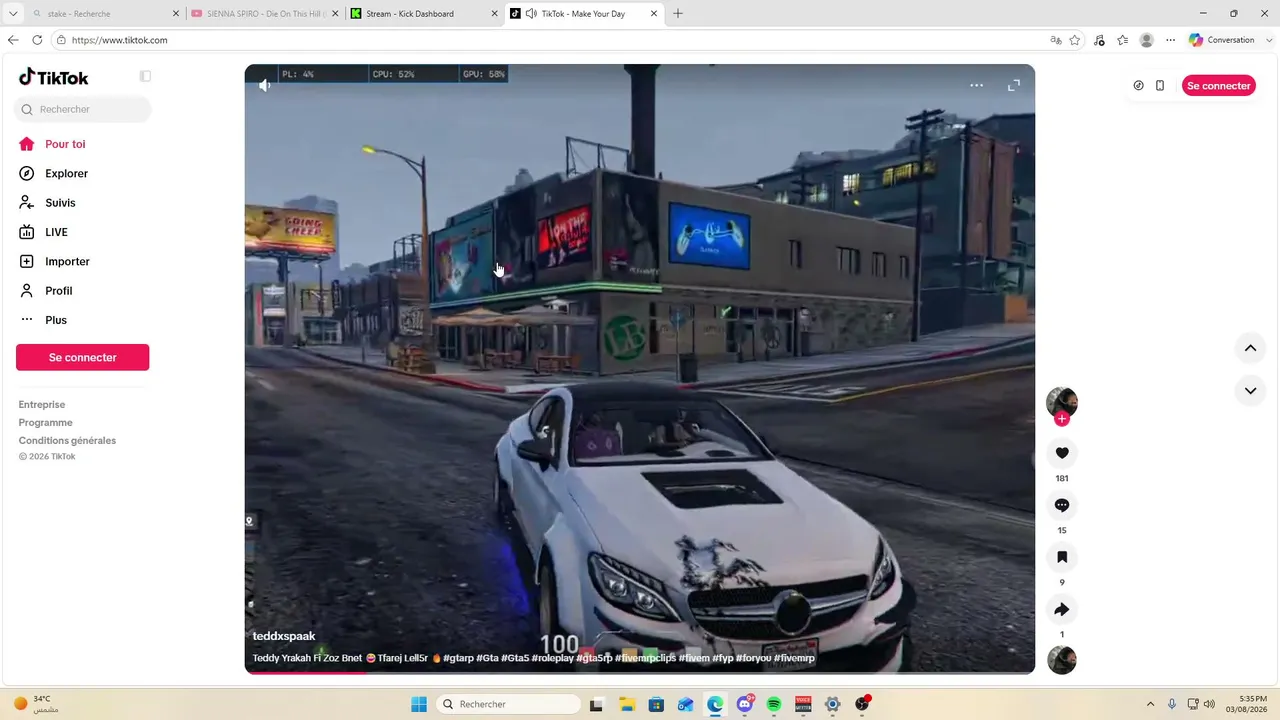Switch to the SIENNA SPIRO tab
Viewport: 1280px width, 720px height.
[x=262, y=14]
